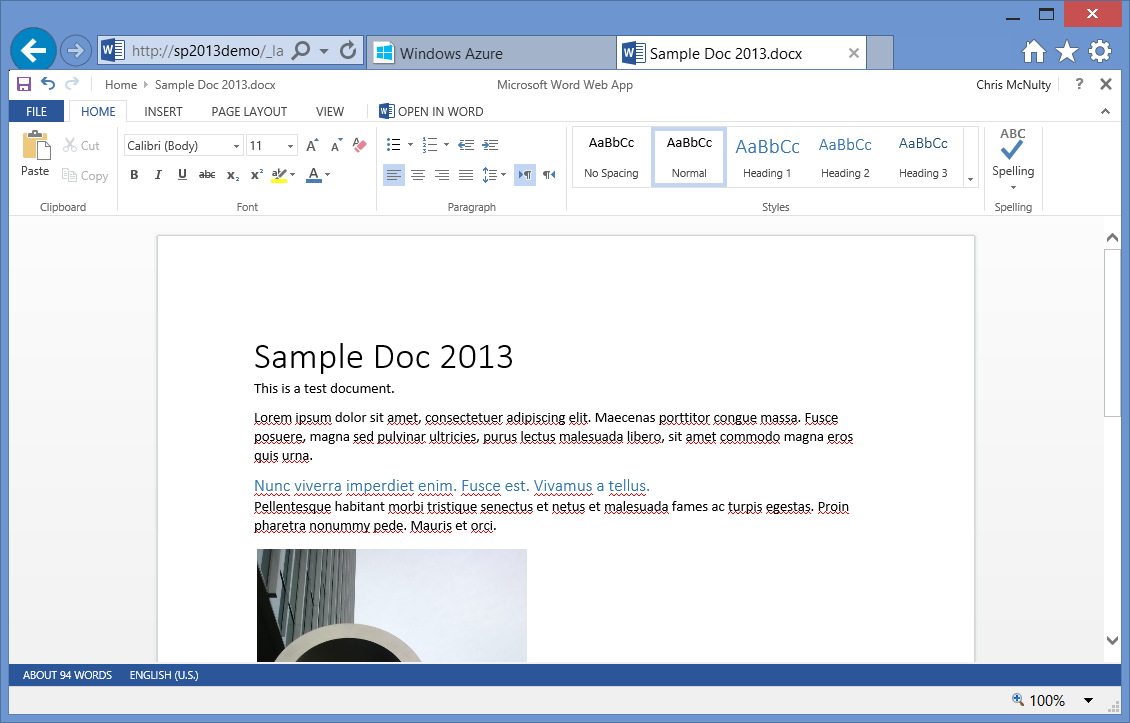The image size is (1130, 723).
Task: Click OPEN IN WORD button
Action: pyautogui.click(x=431, y=112)
